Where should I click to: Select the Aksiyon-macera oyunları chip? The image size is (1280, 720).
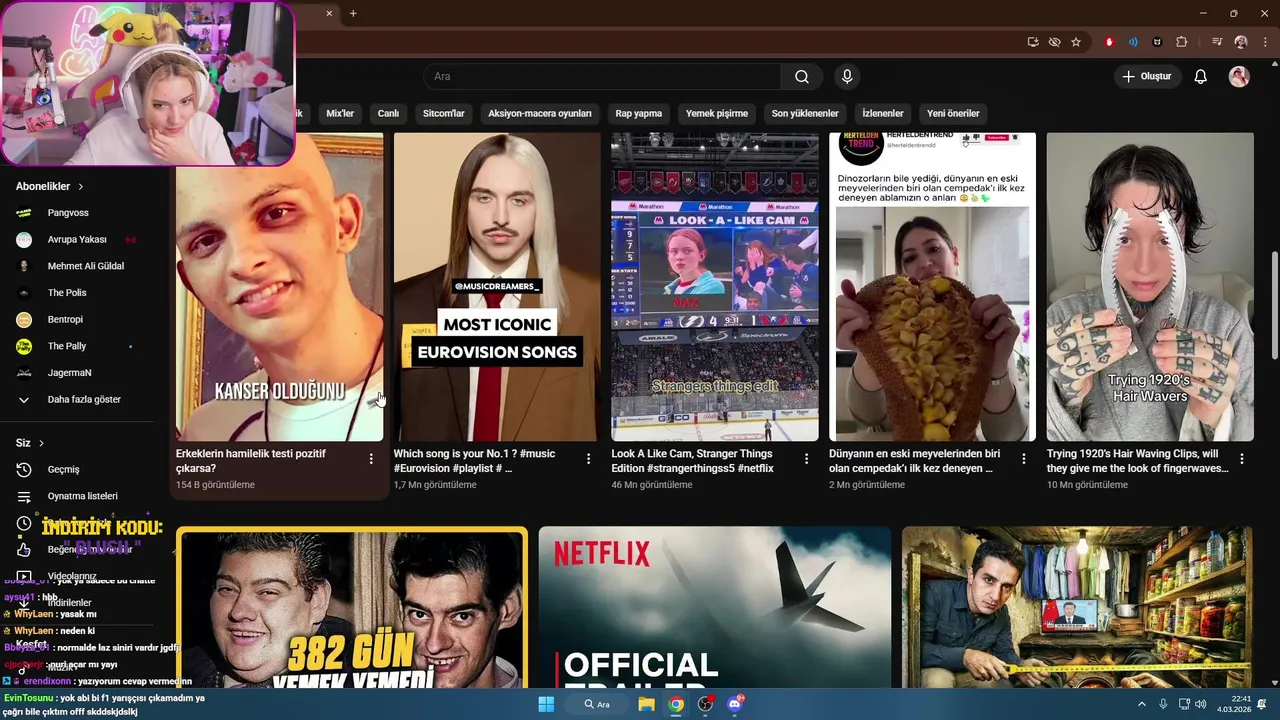(x=540, y=113)
